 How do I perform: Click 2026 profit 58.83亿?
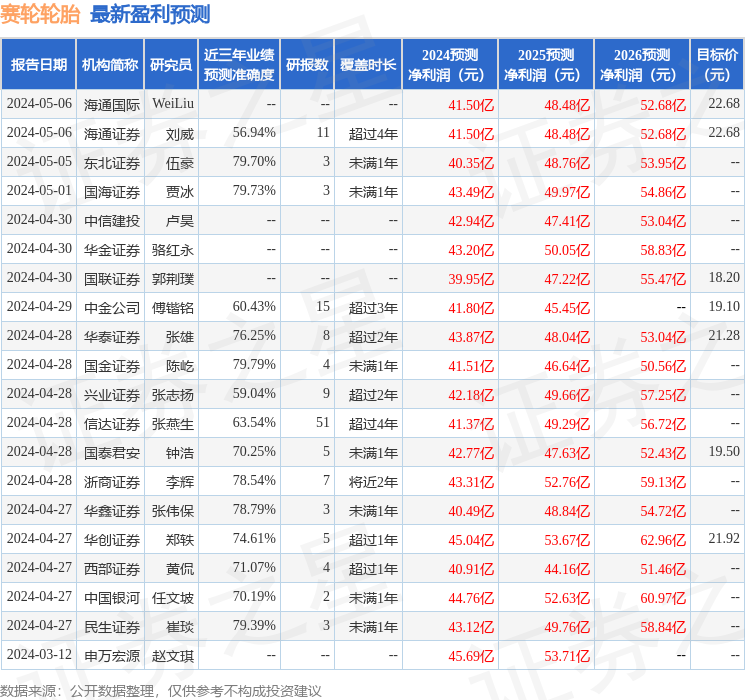tap(663, 250)
